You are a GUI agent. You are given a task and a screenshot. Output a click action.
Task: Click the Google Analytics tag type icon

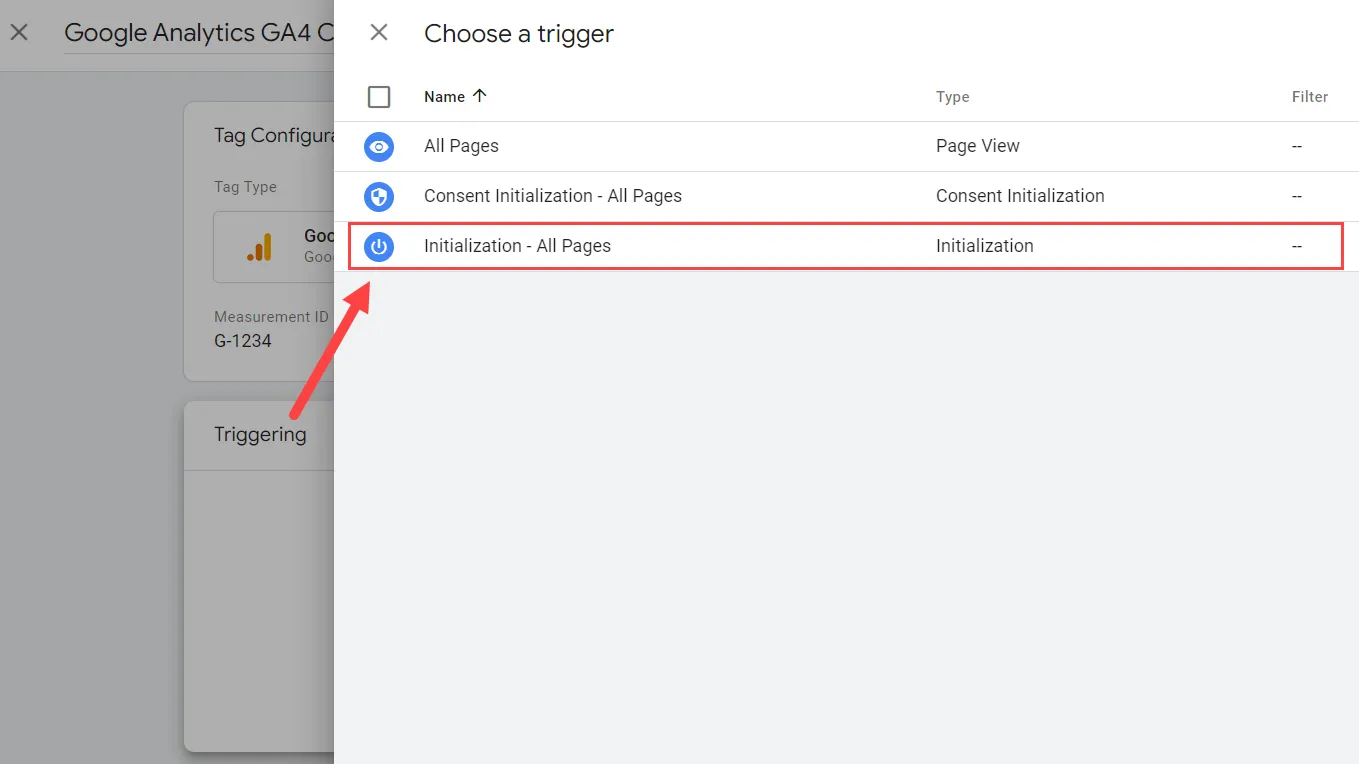259,247
